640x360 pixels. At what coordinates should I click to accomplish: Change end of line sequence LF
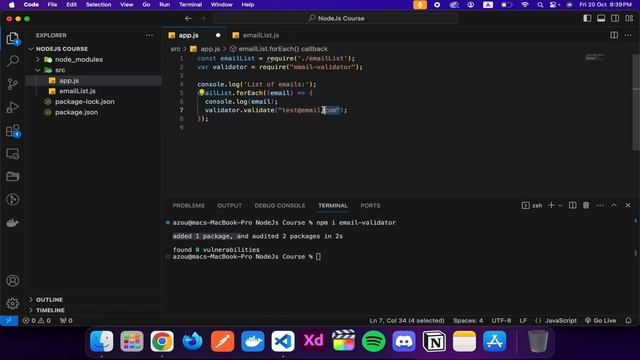tap(523, 320)
